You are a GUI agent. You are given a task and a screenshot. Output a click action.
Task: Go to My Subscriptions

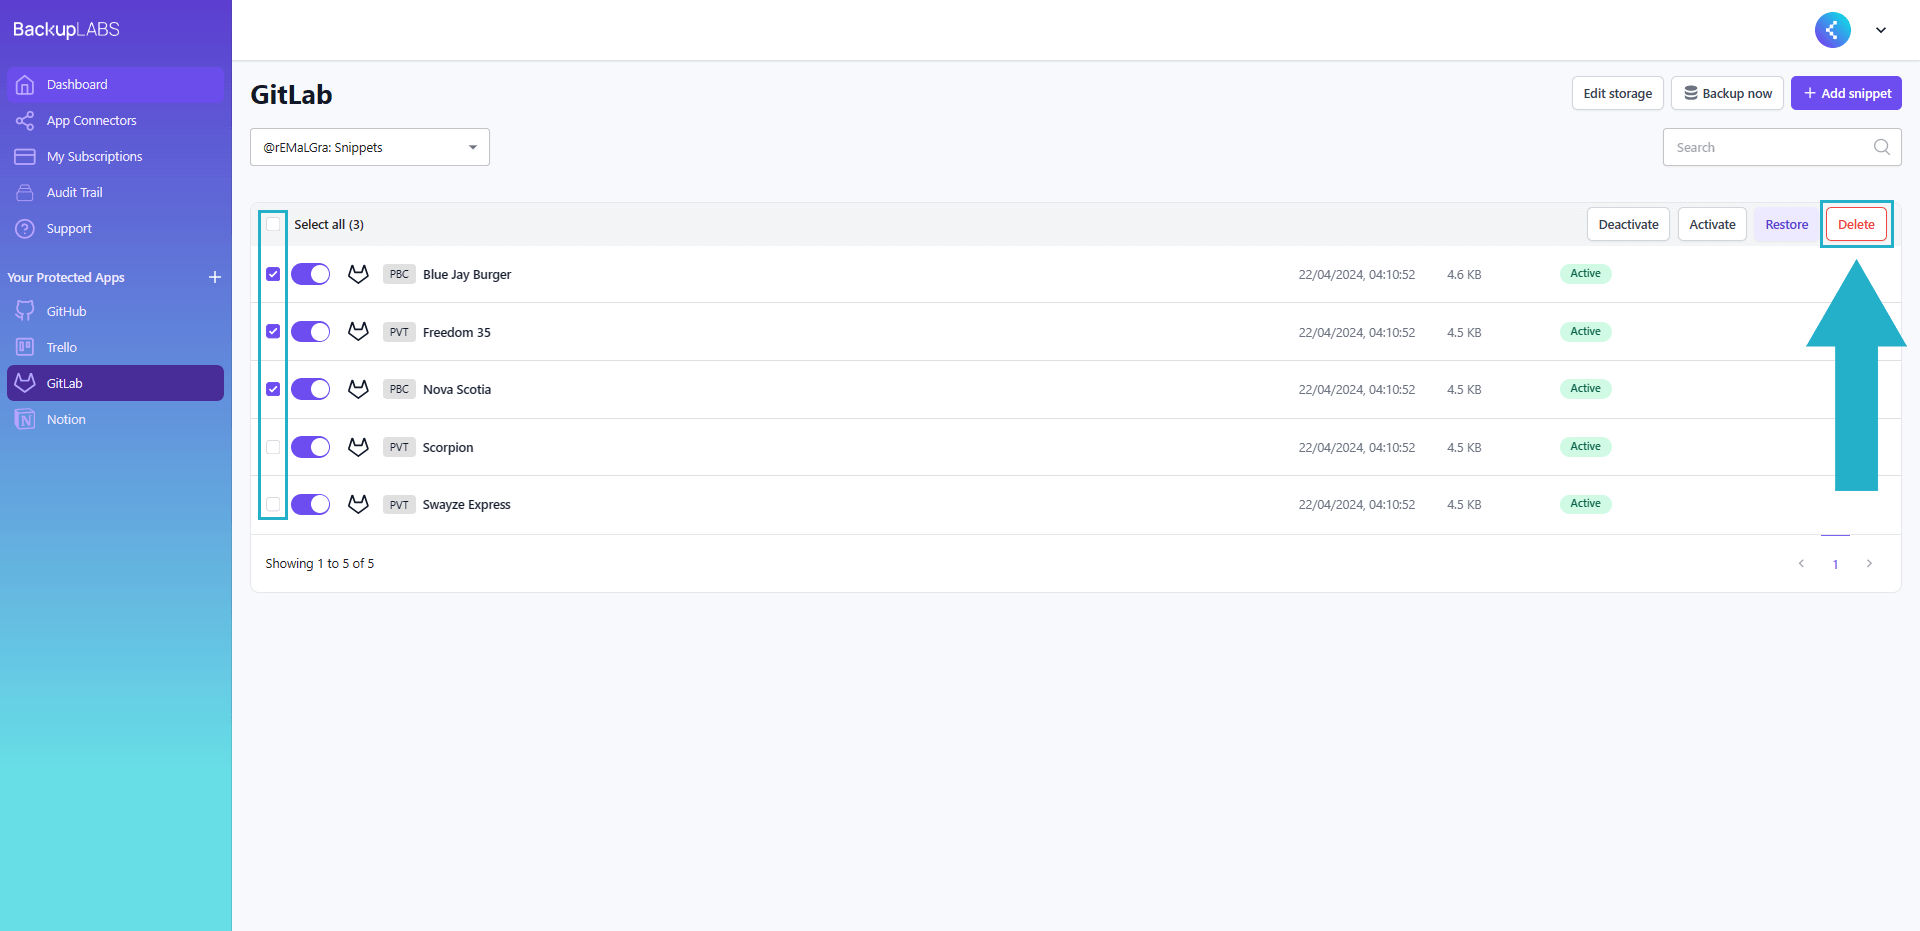[115, 157]
